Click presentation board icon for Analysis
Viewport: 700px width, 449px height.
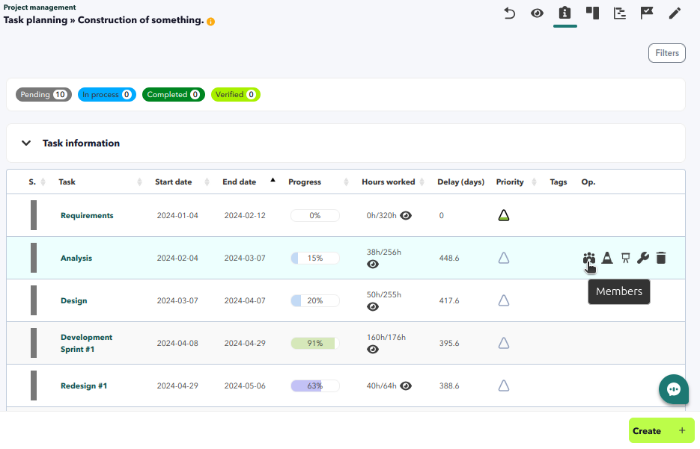point(625,258)
